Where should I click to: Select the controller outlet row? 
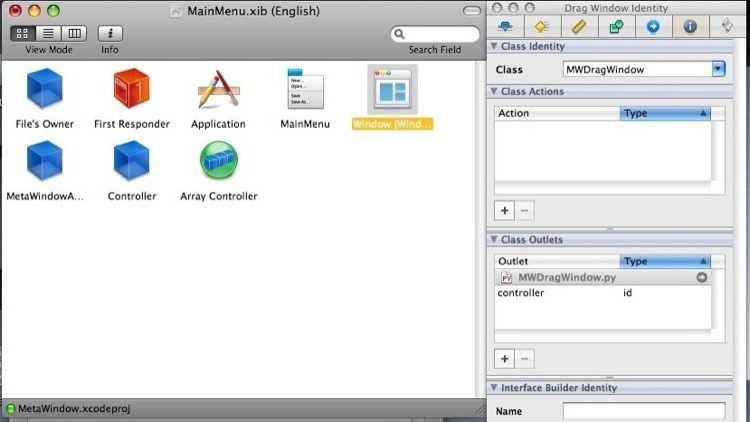click(603, 293)
